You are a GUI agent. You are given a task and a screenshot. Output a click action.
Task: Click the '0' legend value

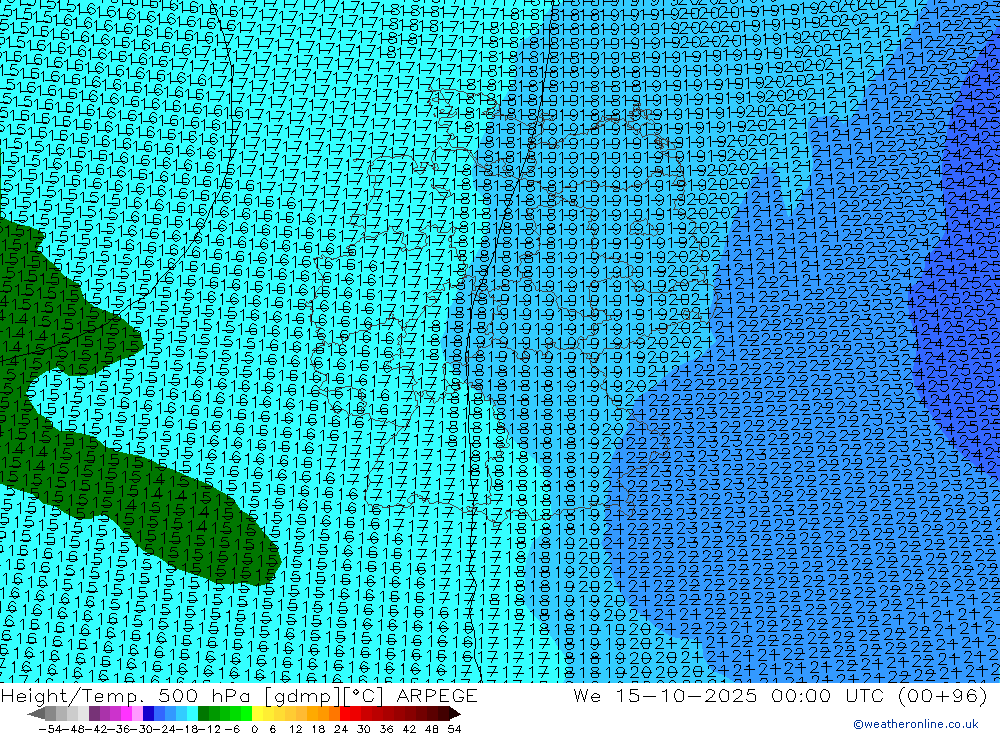254,729
